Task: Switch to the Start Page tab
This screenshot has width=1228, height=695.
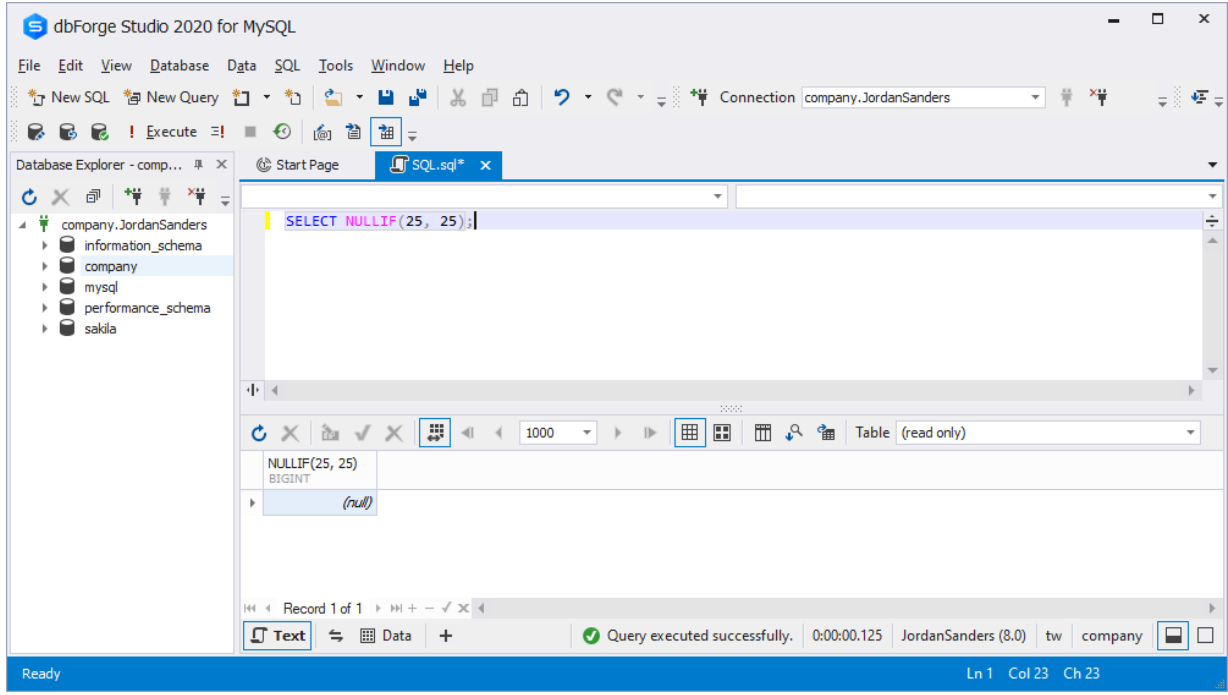Action: pyautogui.click(x=298, y=165)
